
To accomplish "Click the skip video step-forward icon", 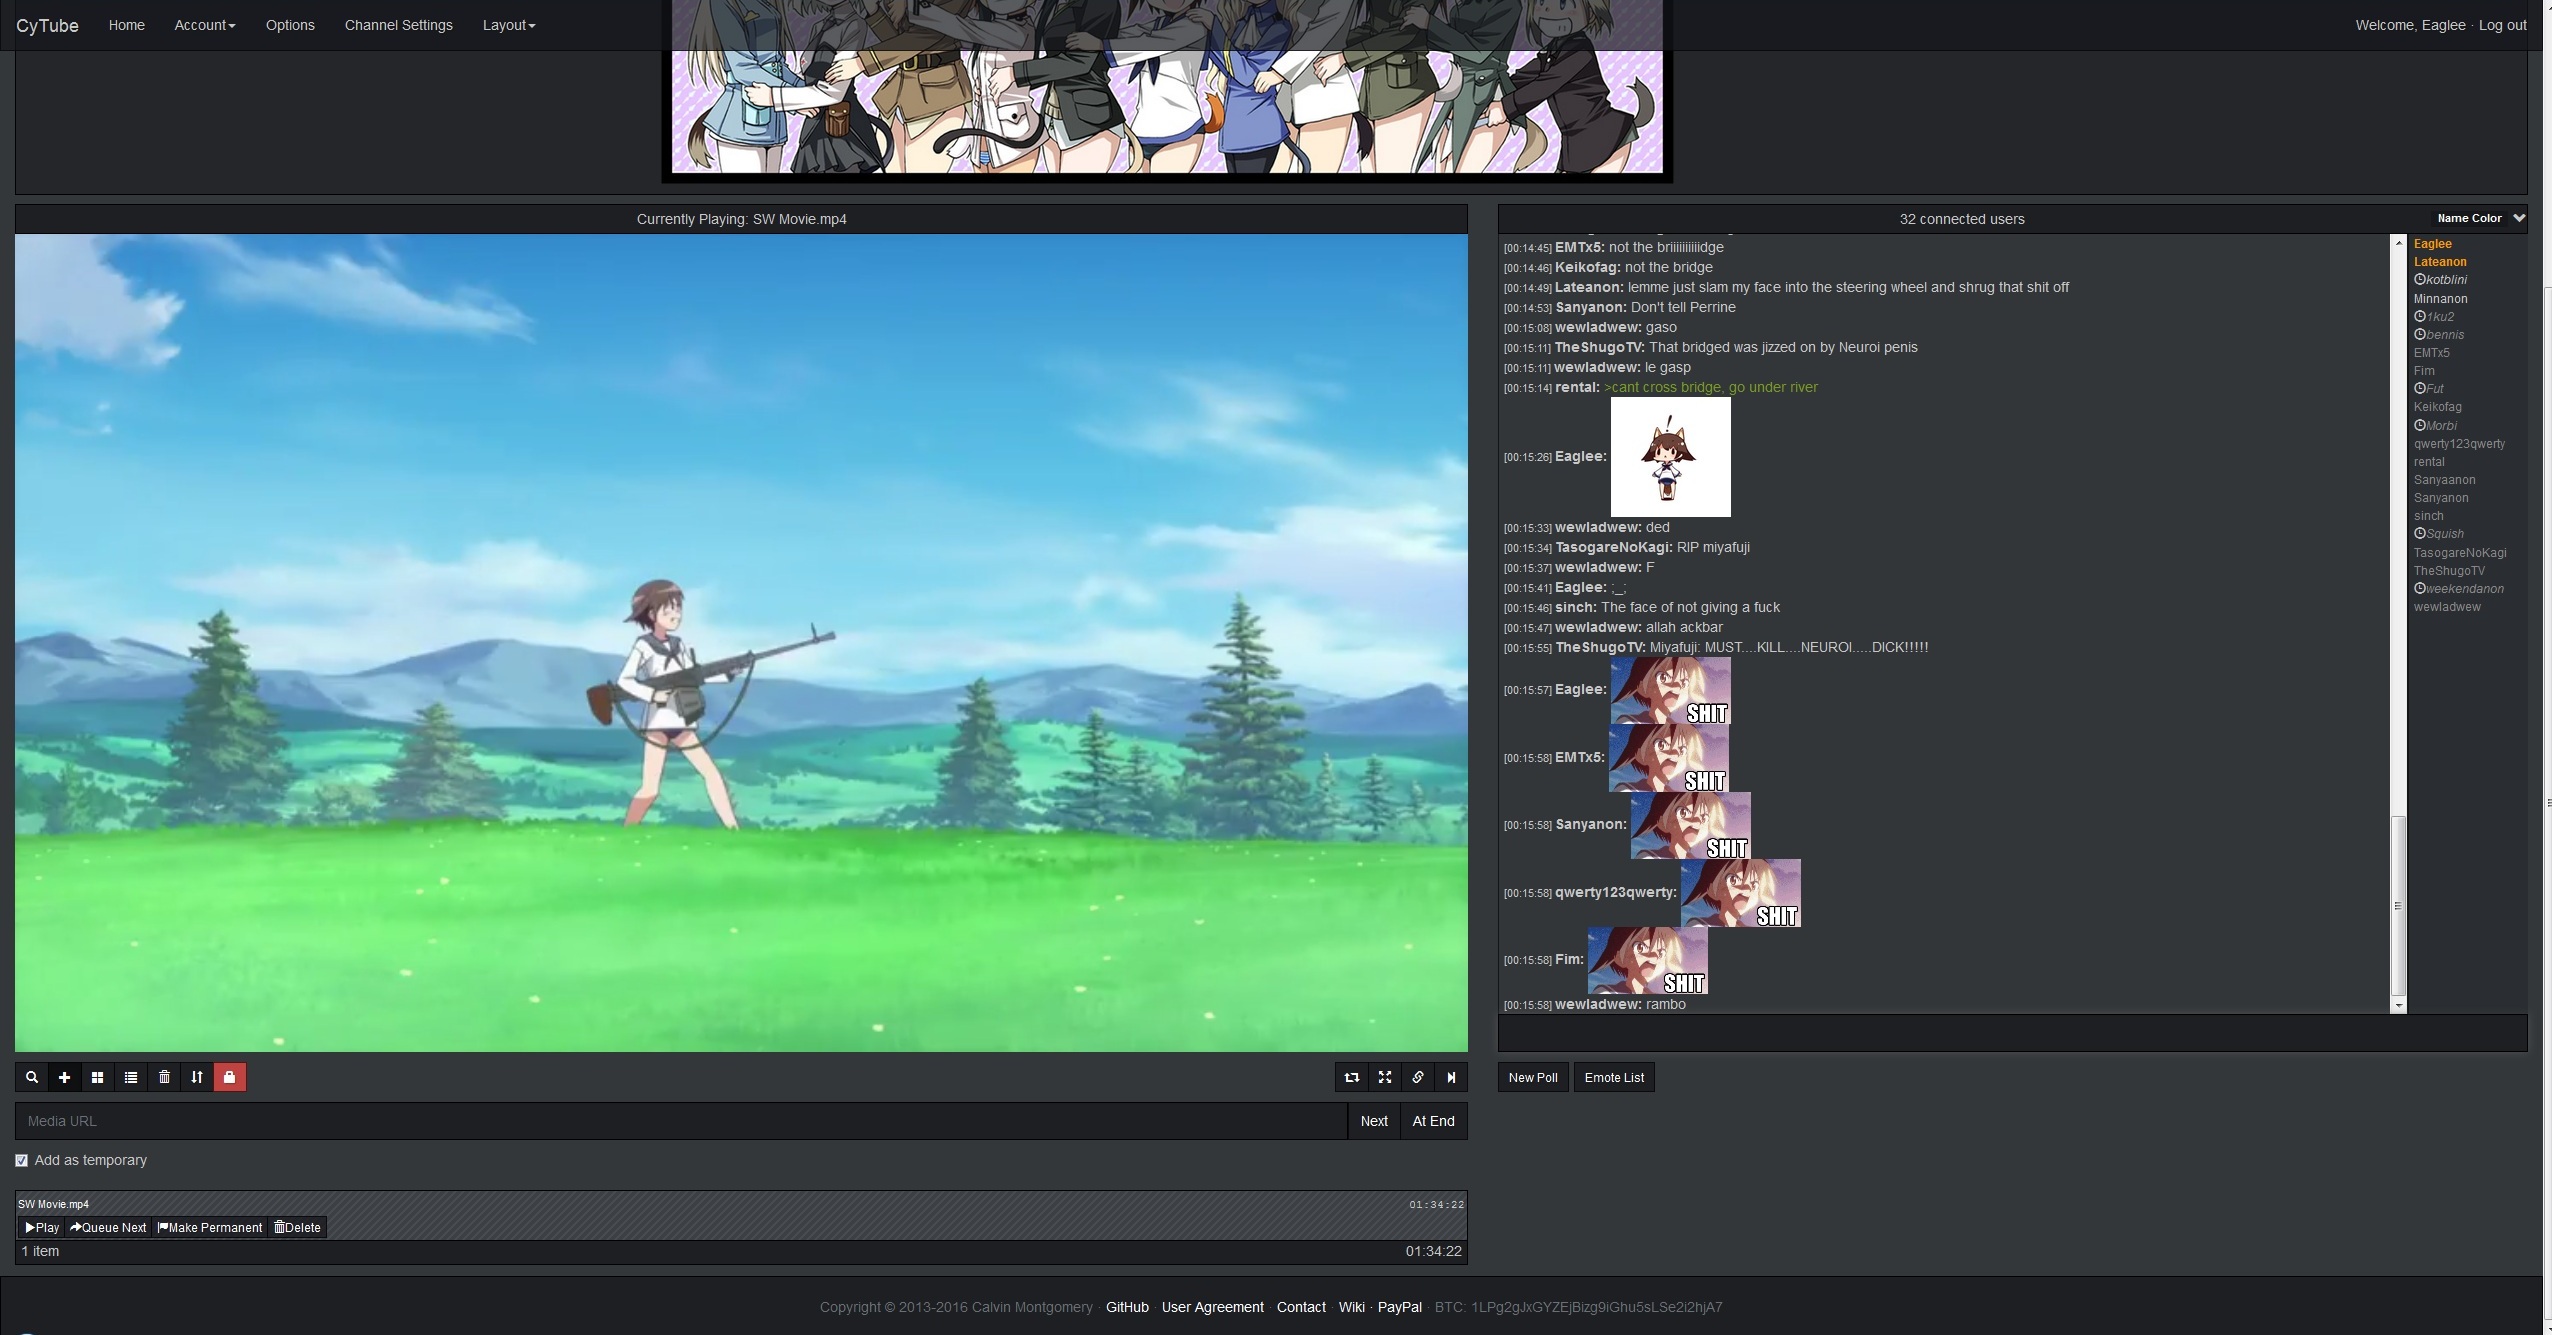I will click(1451, 1077).
